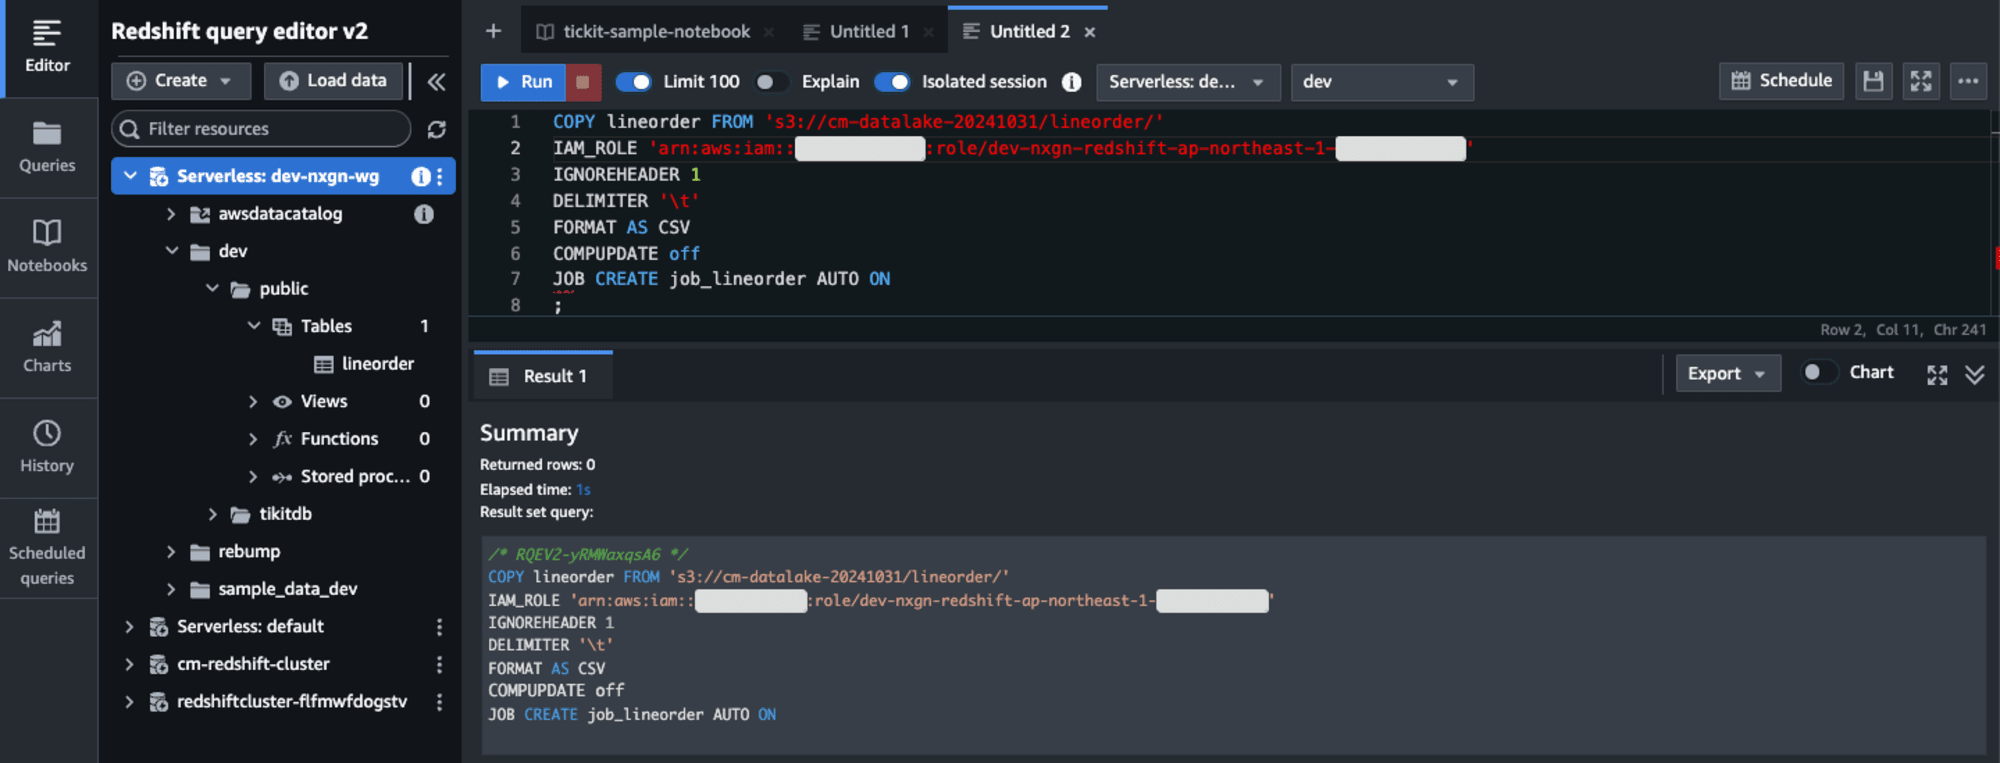Collapse the public schema node
Image resolution: width=2000 pixels, height=763 pixels.
[x=212, y=289]
